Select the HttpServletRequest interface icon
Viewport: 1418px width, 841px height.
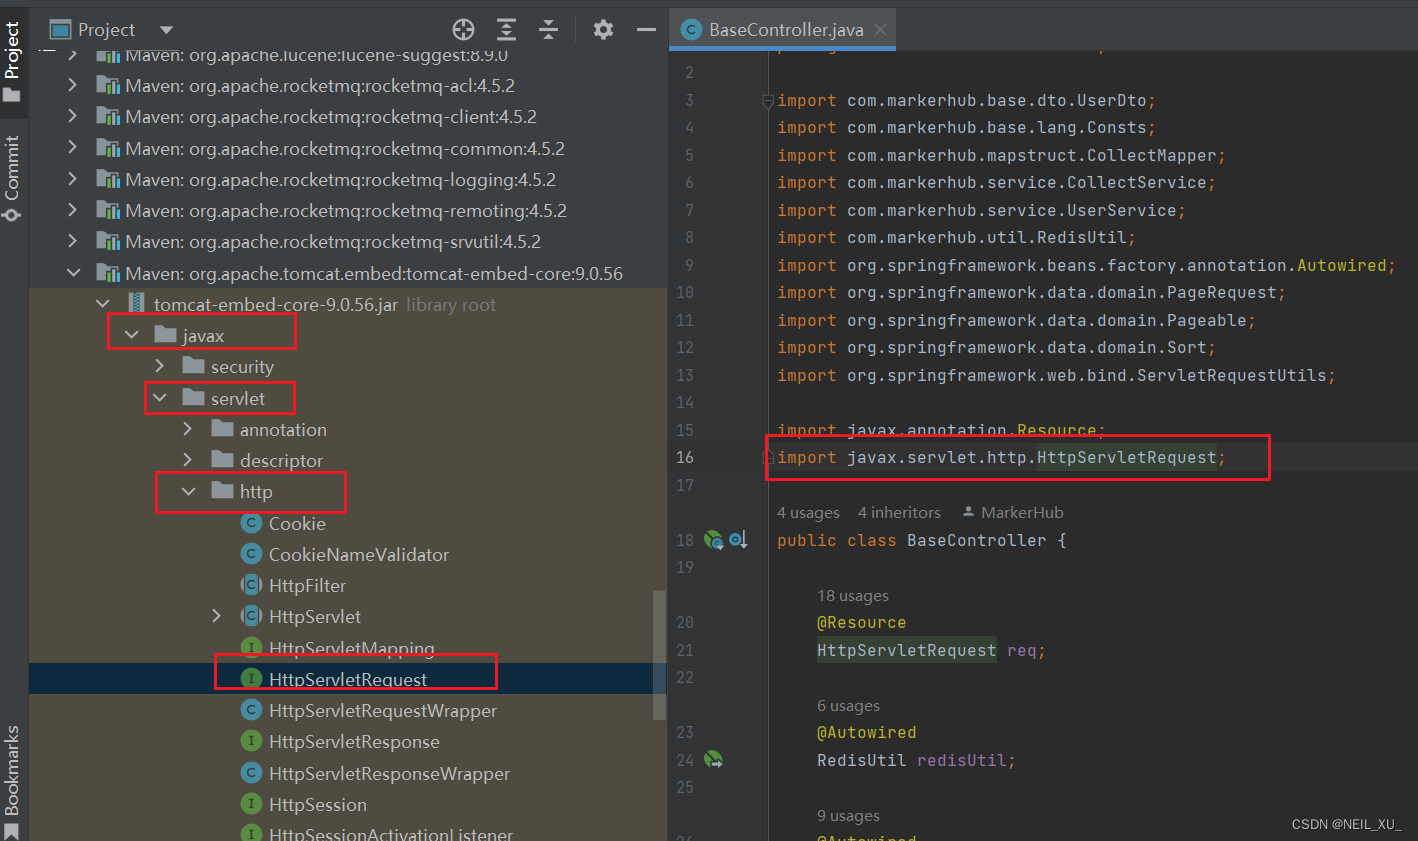coord(252,679)
